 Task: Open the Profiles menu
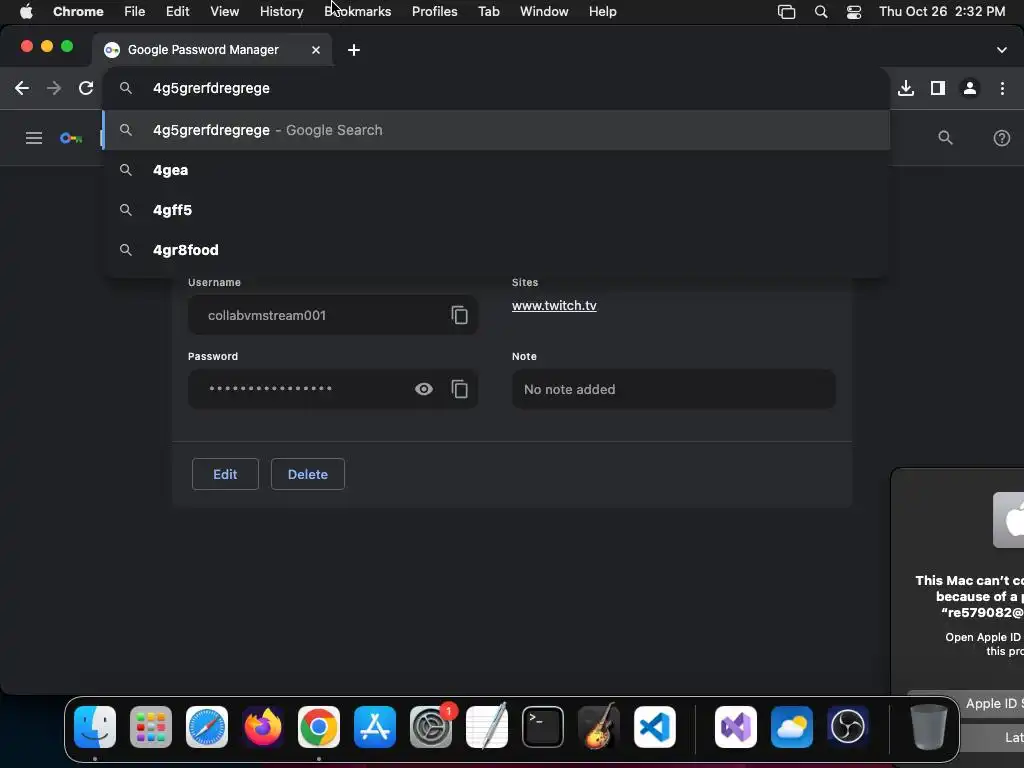434,11
